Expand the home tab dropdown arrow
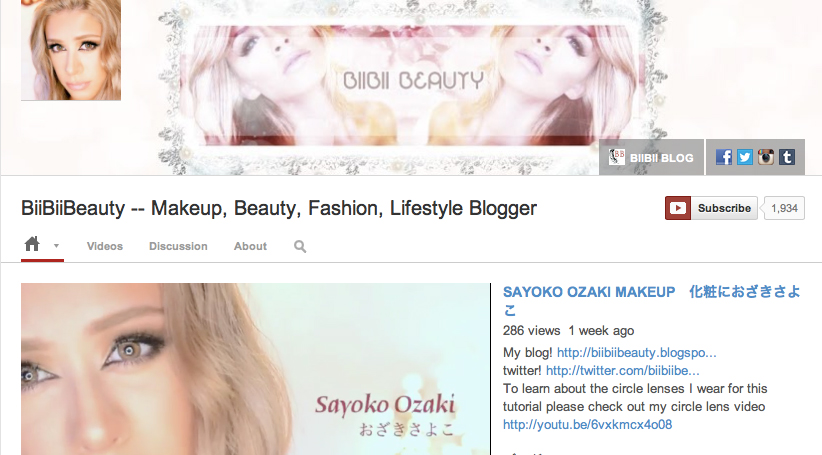Viewport: 822px width, 455px height. point(56,245)
